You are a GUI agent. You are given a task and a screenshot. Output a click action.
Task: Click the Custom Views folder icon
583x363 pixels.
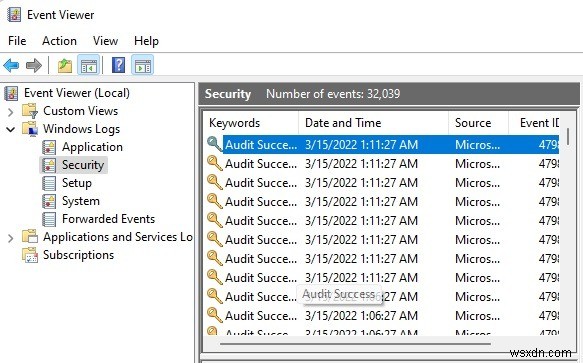coord(30,111)
